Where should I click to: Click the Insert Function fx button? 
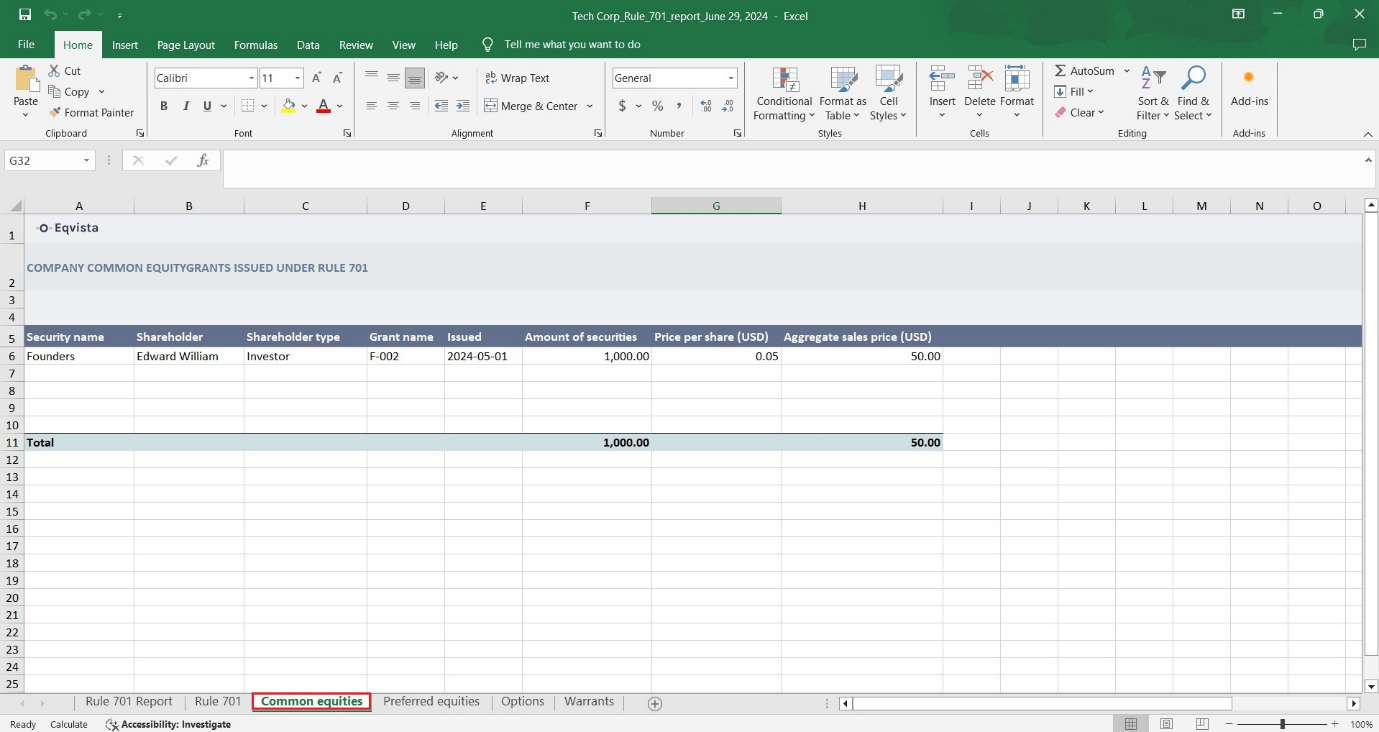[x=202, y=160]
